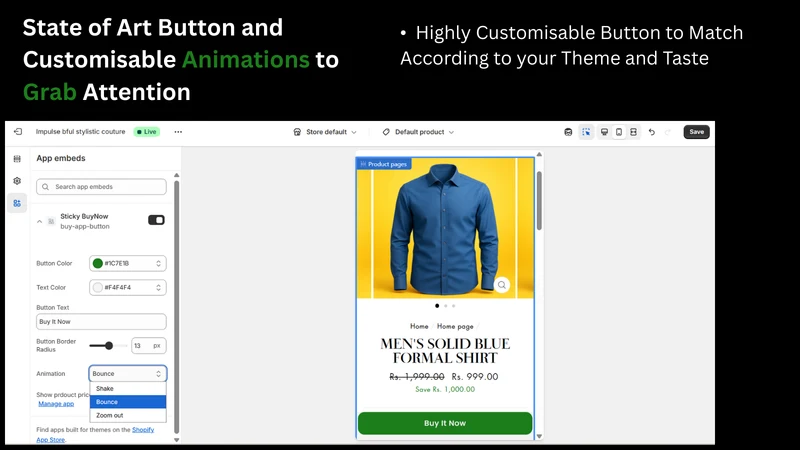The height and width of the screenshot is (450, 800).
Task: Open the three-dot more actions menu
Action: [178, 132]
